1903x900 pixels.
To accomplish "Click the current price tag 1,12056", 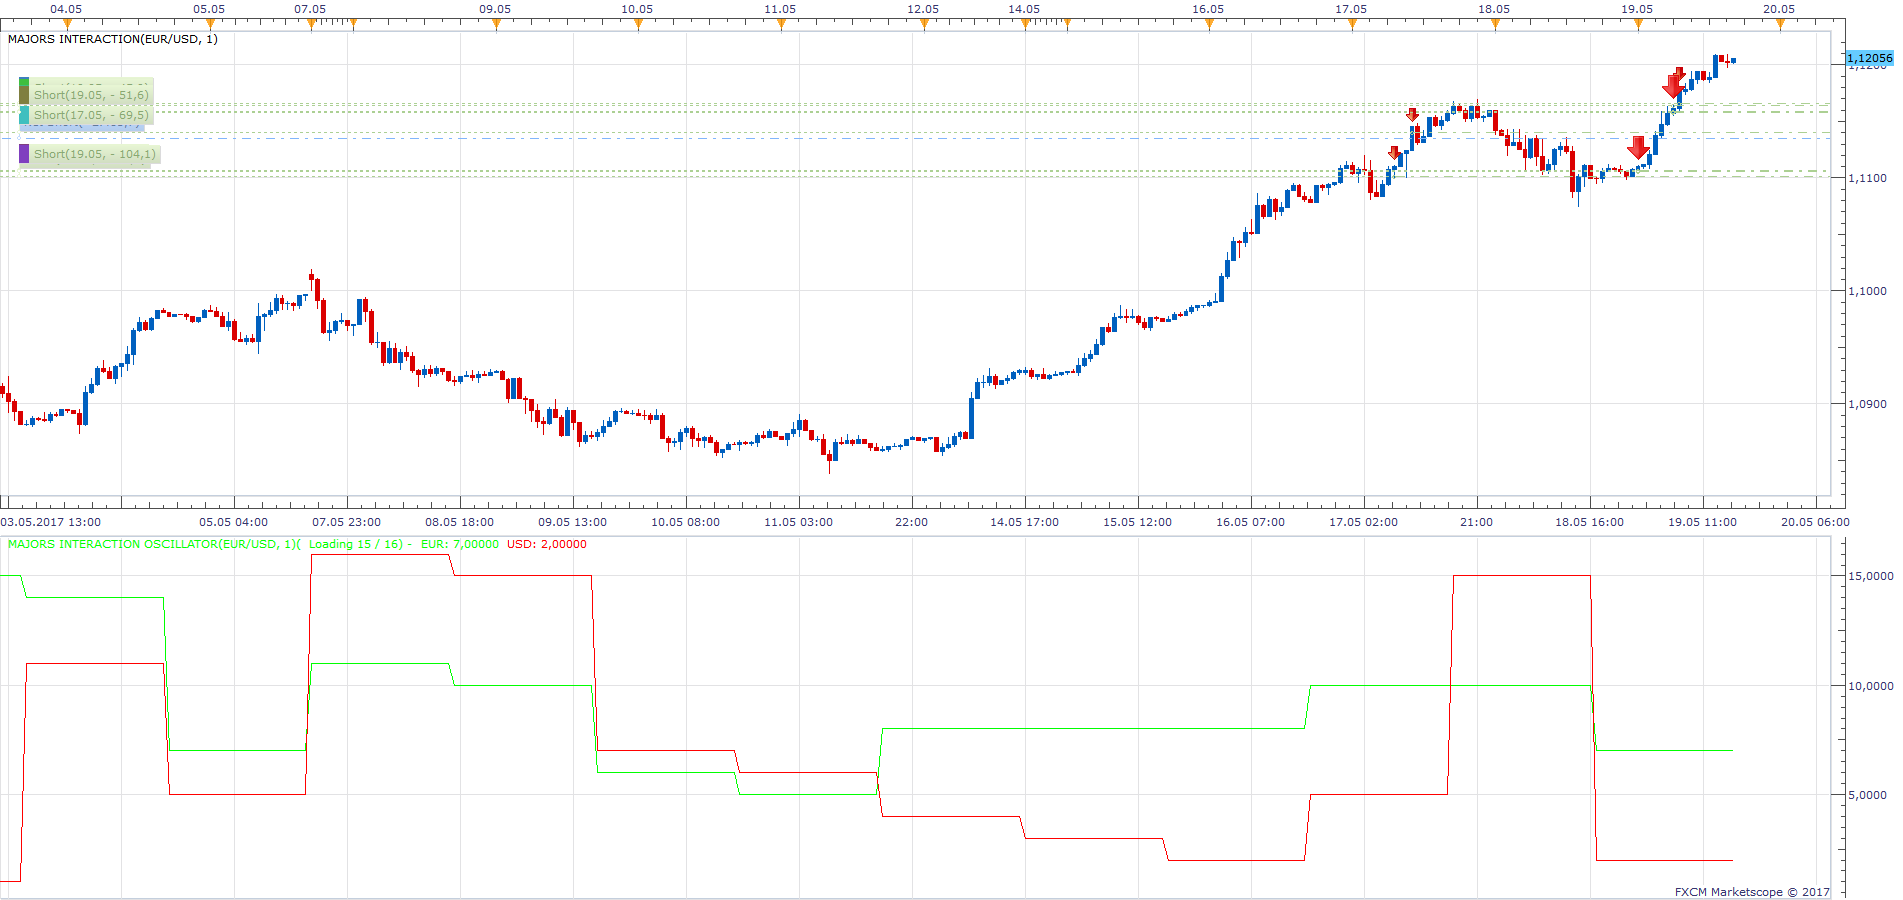I will pyautogui.click(x=1869, y=58).
